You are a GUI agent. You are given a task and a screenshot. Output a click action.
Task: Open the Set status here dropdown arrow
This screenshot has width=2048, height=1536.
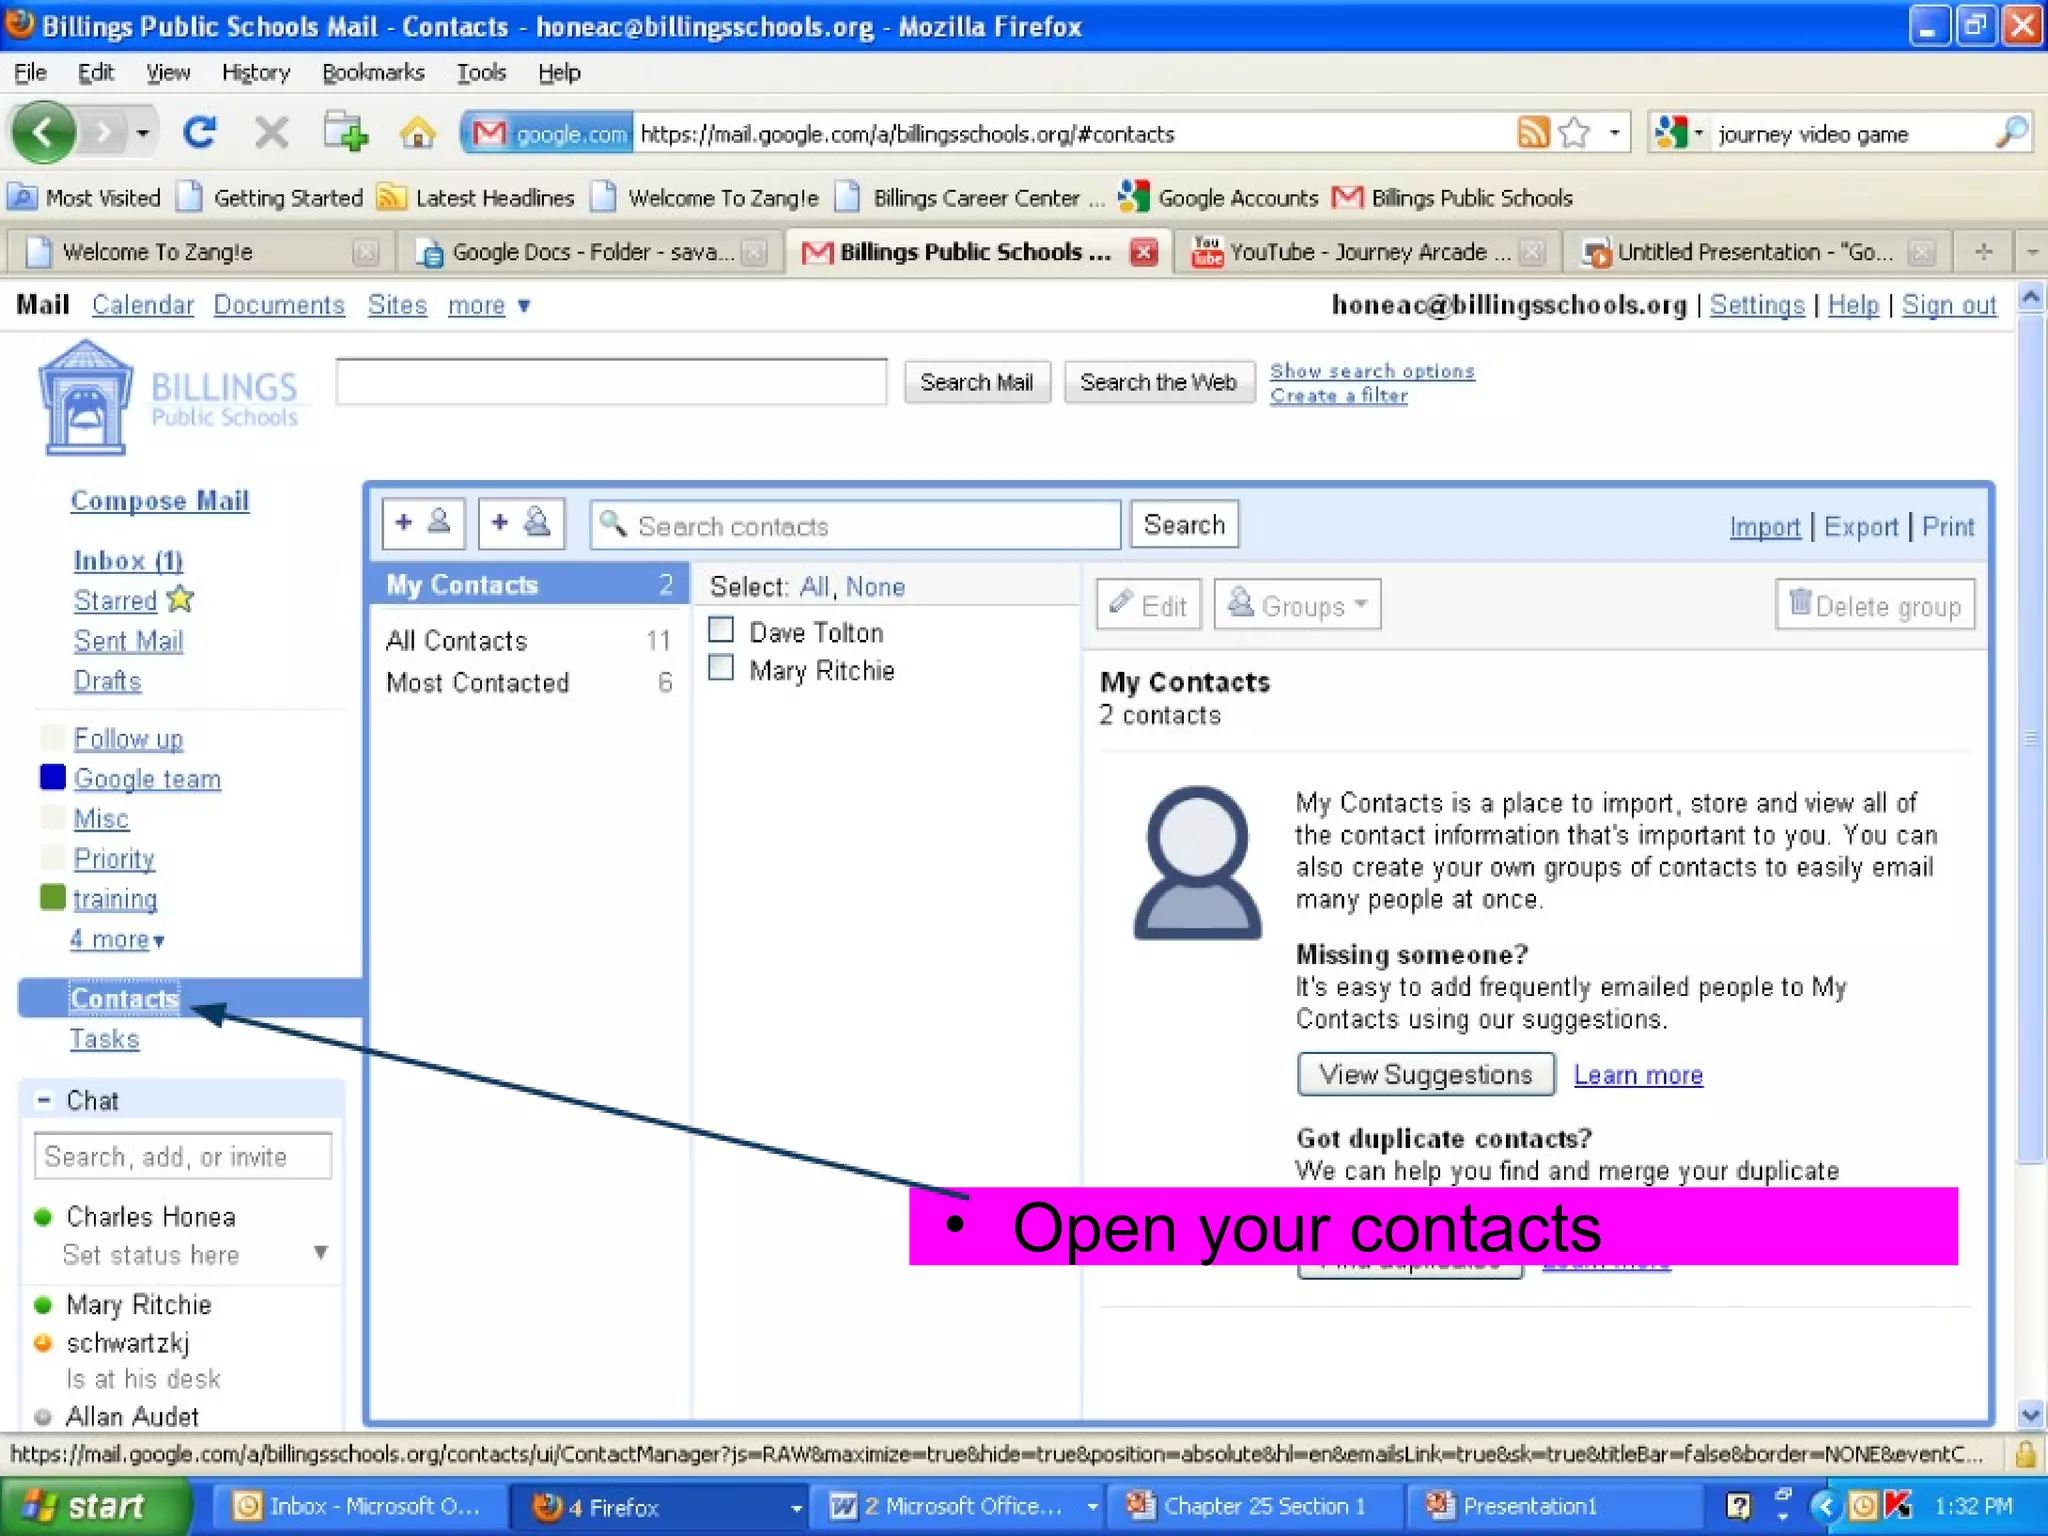[x=321, y=1253]
